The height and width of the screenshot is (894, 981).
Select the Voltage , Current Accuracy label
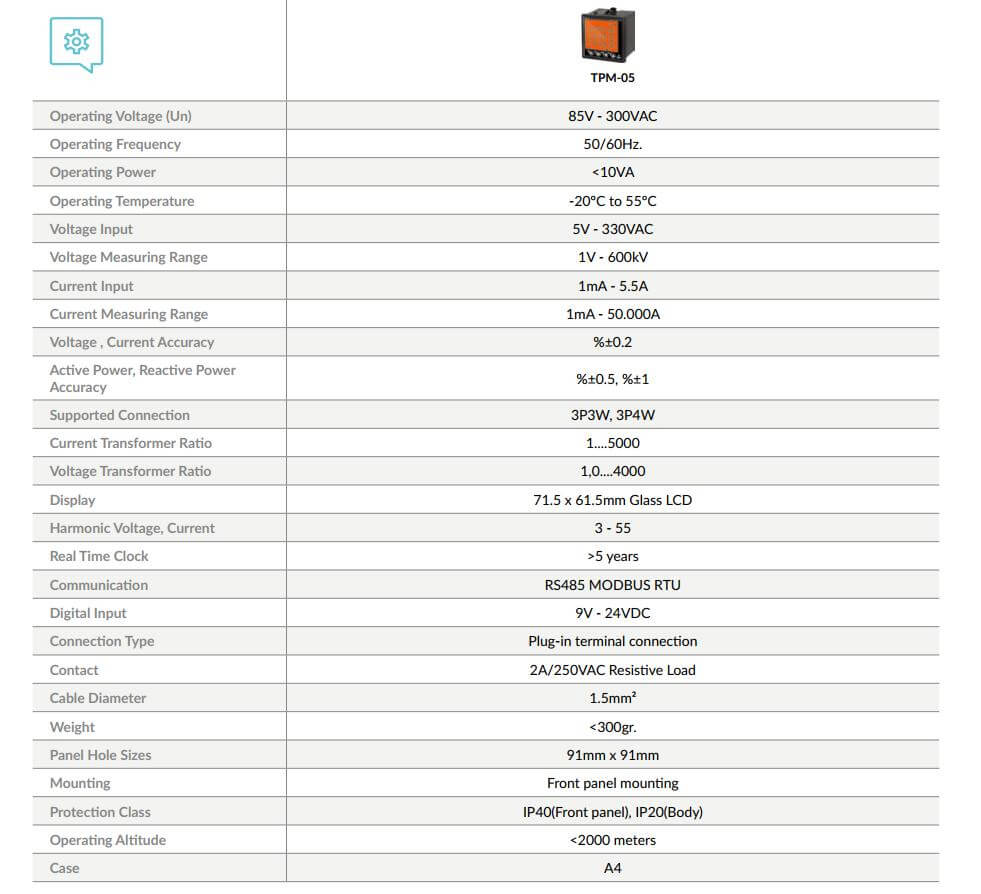tap(132, 342)
